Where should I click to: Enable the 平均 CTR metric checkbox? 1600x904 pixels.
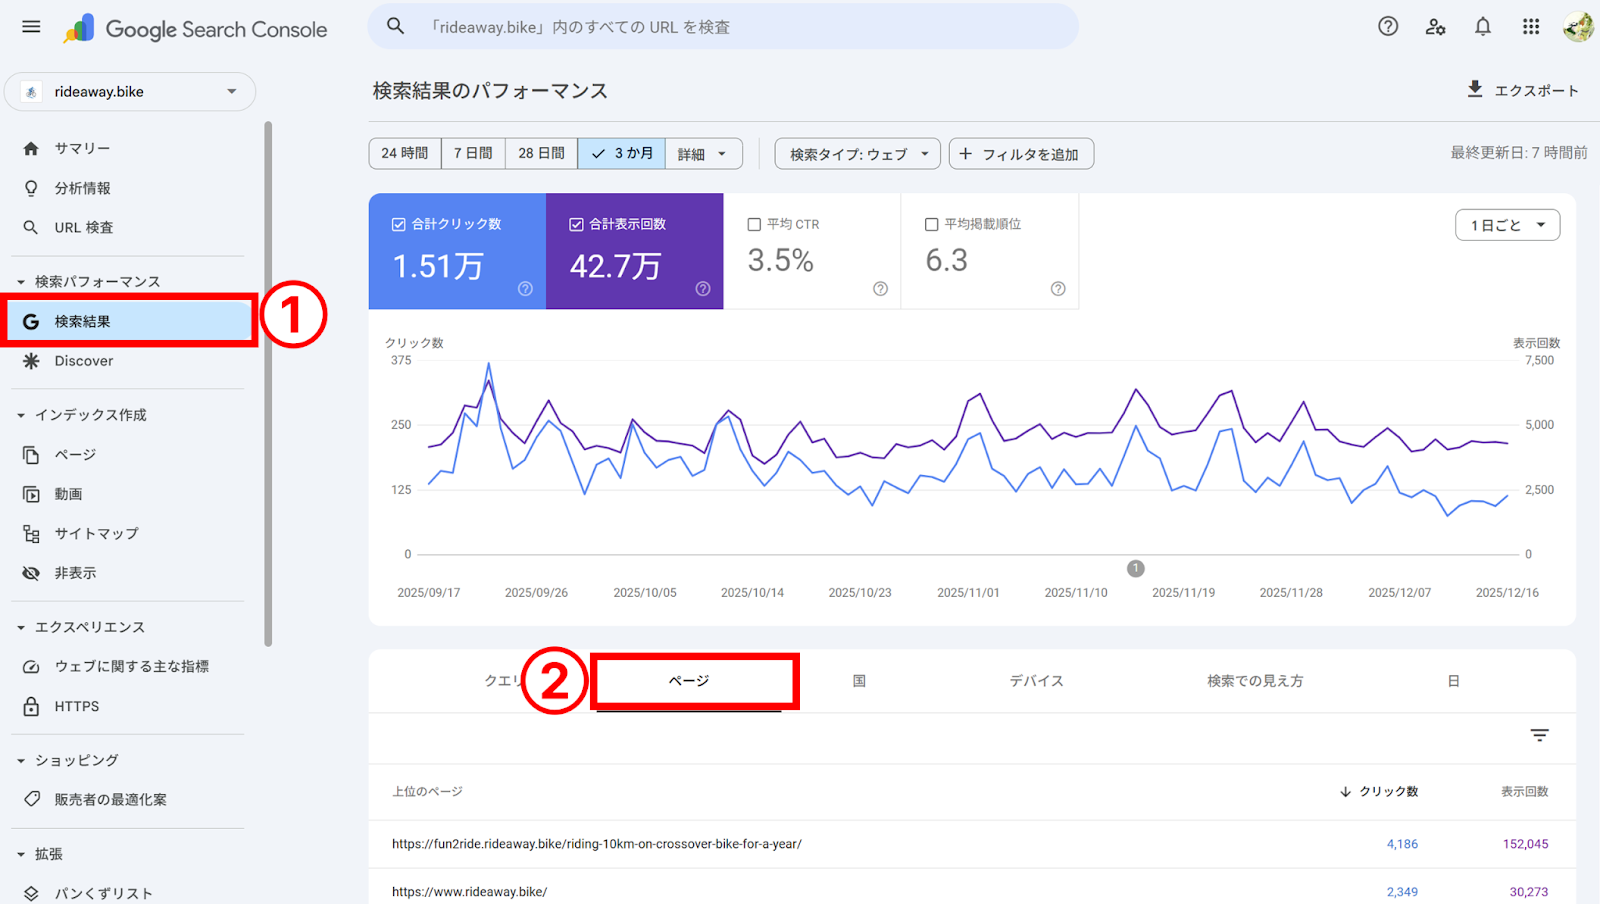pyautogui.click(x=754, y=224)
